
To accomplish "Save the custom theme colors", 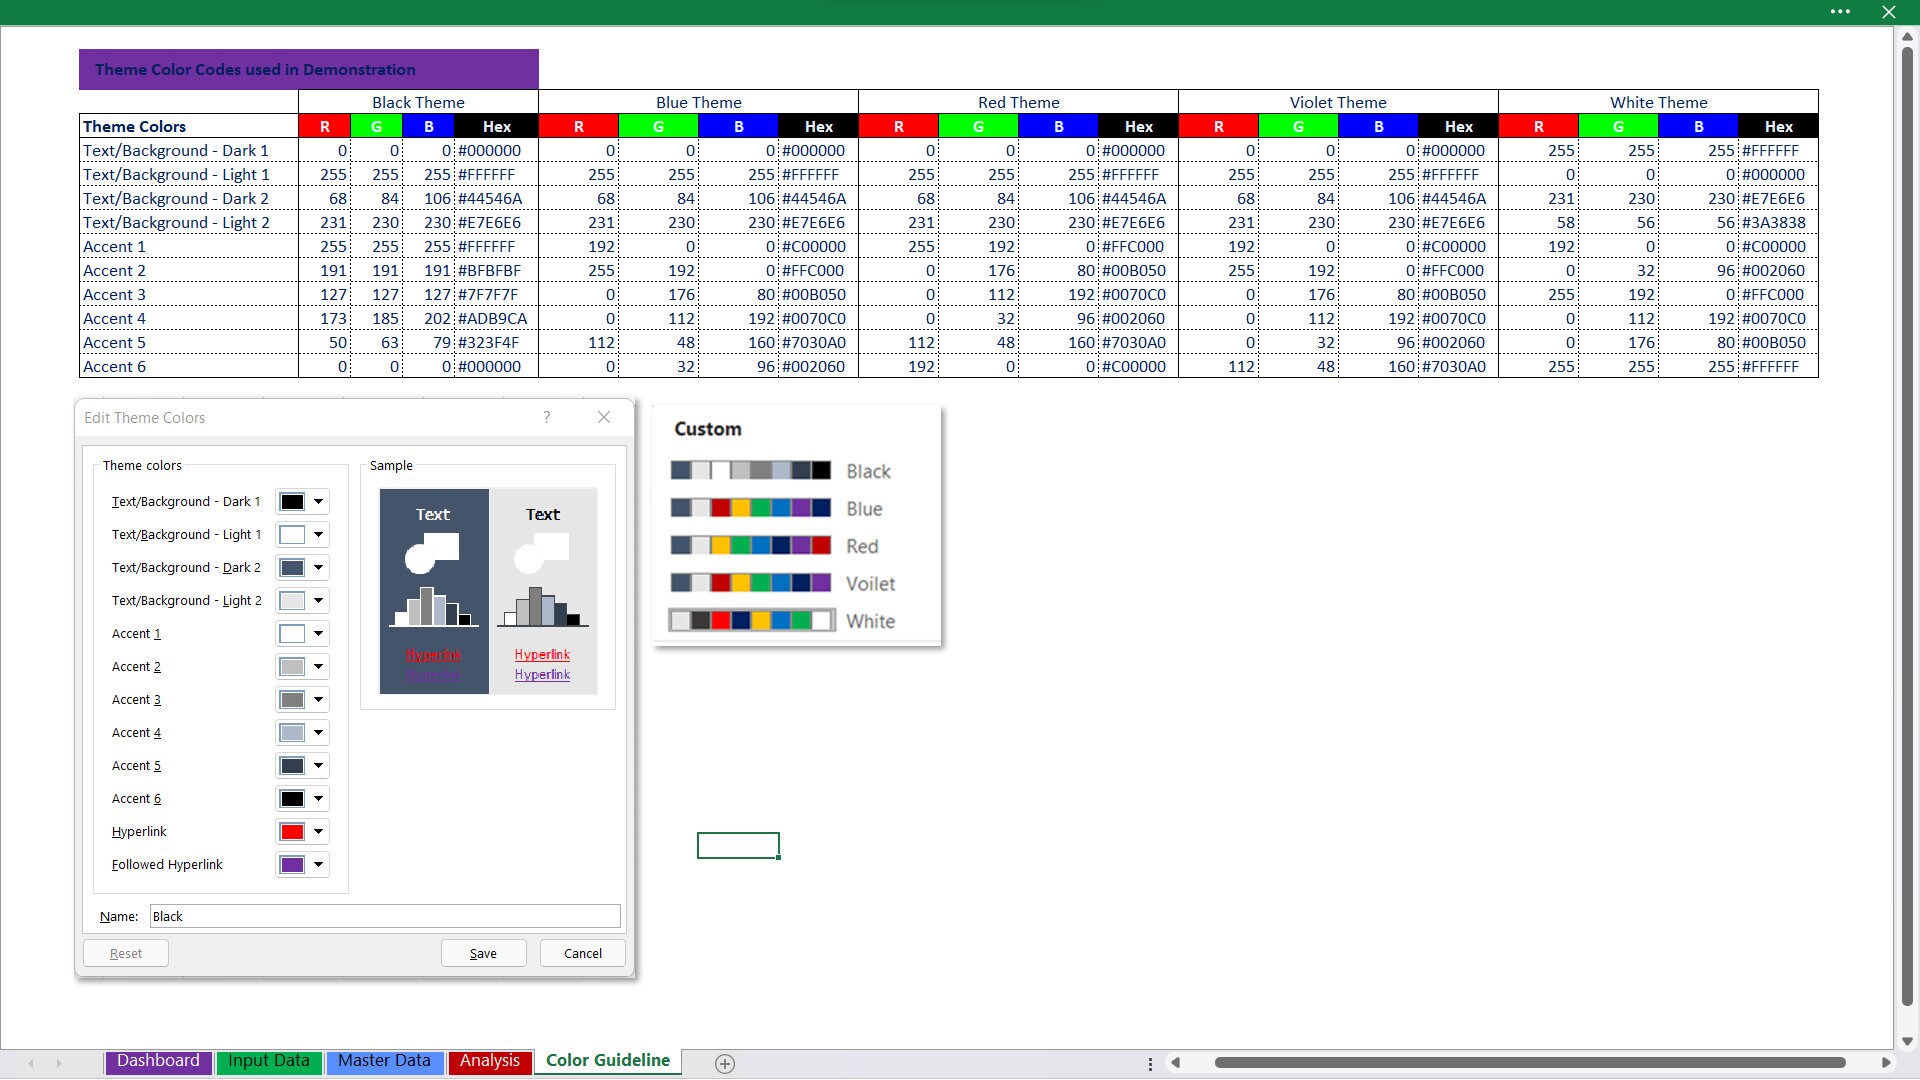I will point(483,952).
